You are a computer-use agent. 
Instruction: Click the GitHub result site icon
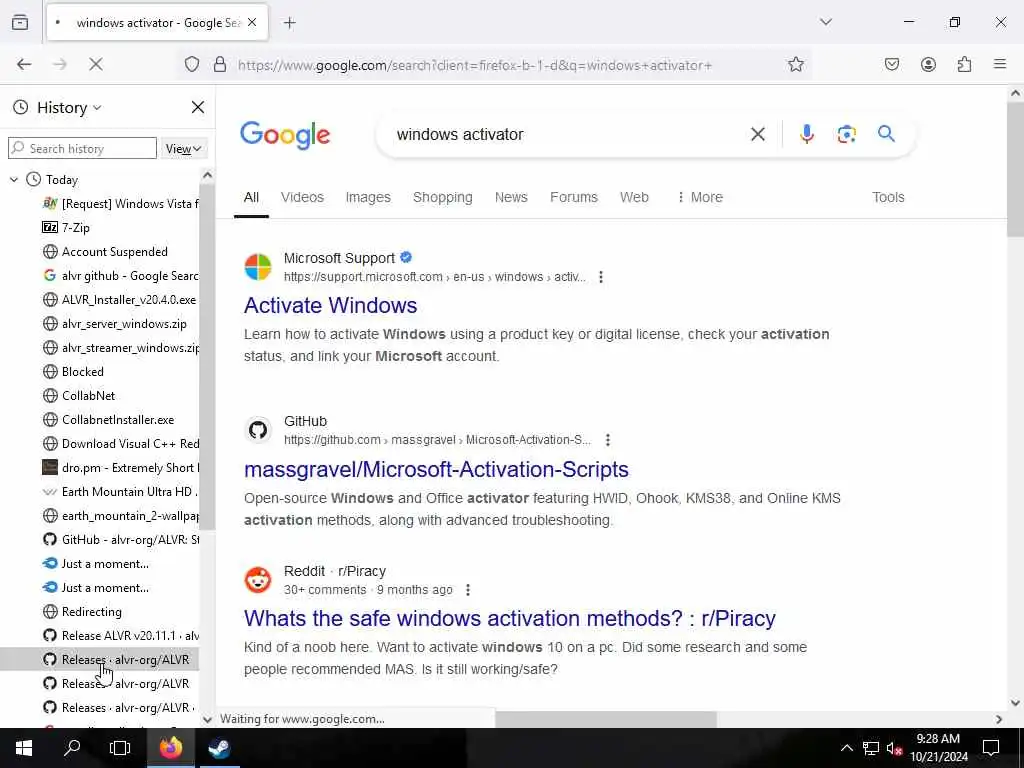pyautogui.click(x=258, y=430)
